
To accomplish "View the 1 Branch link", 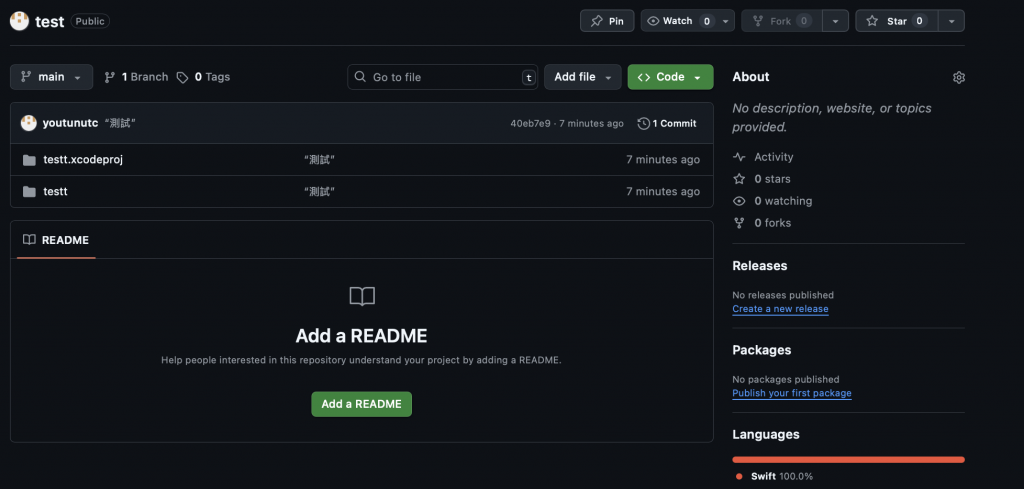I will click(136, 77).
